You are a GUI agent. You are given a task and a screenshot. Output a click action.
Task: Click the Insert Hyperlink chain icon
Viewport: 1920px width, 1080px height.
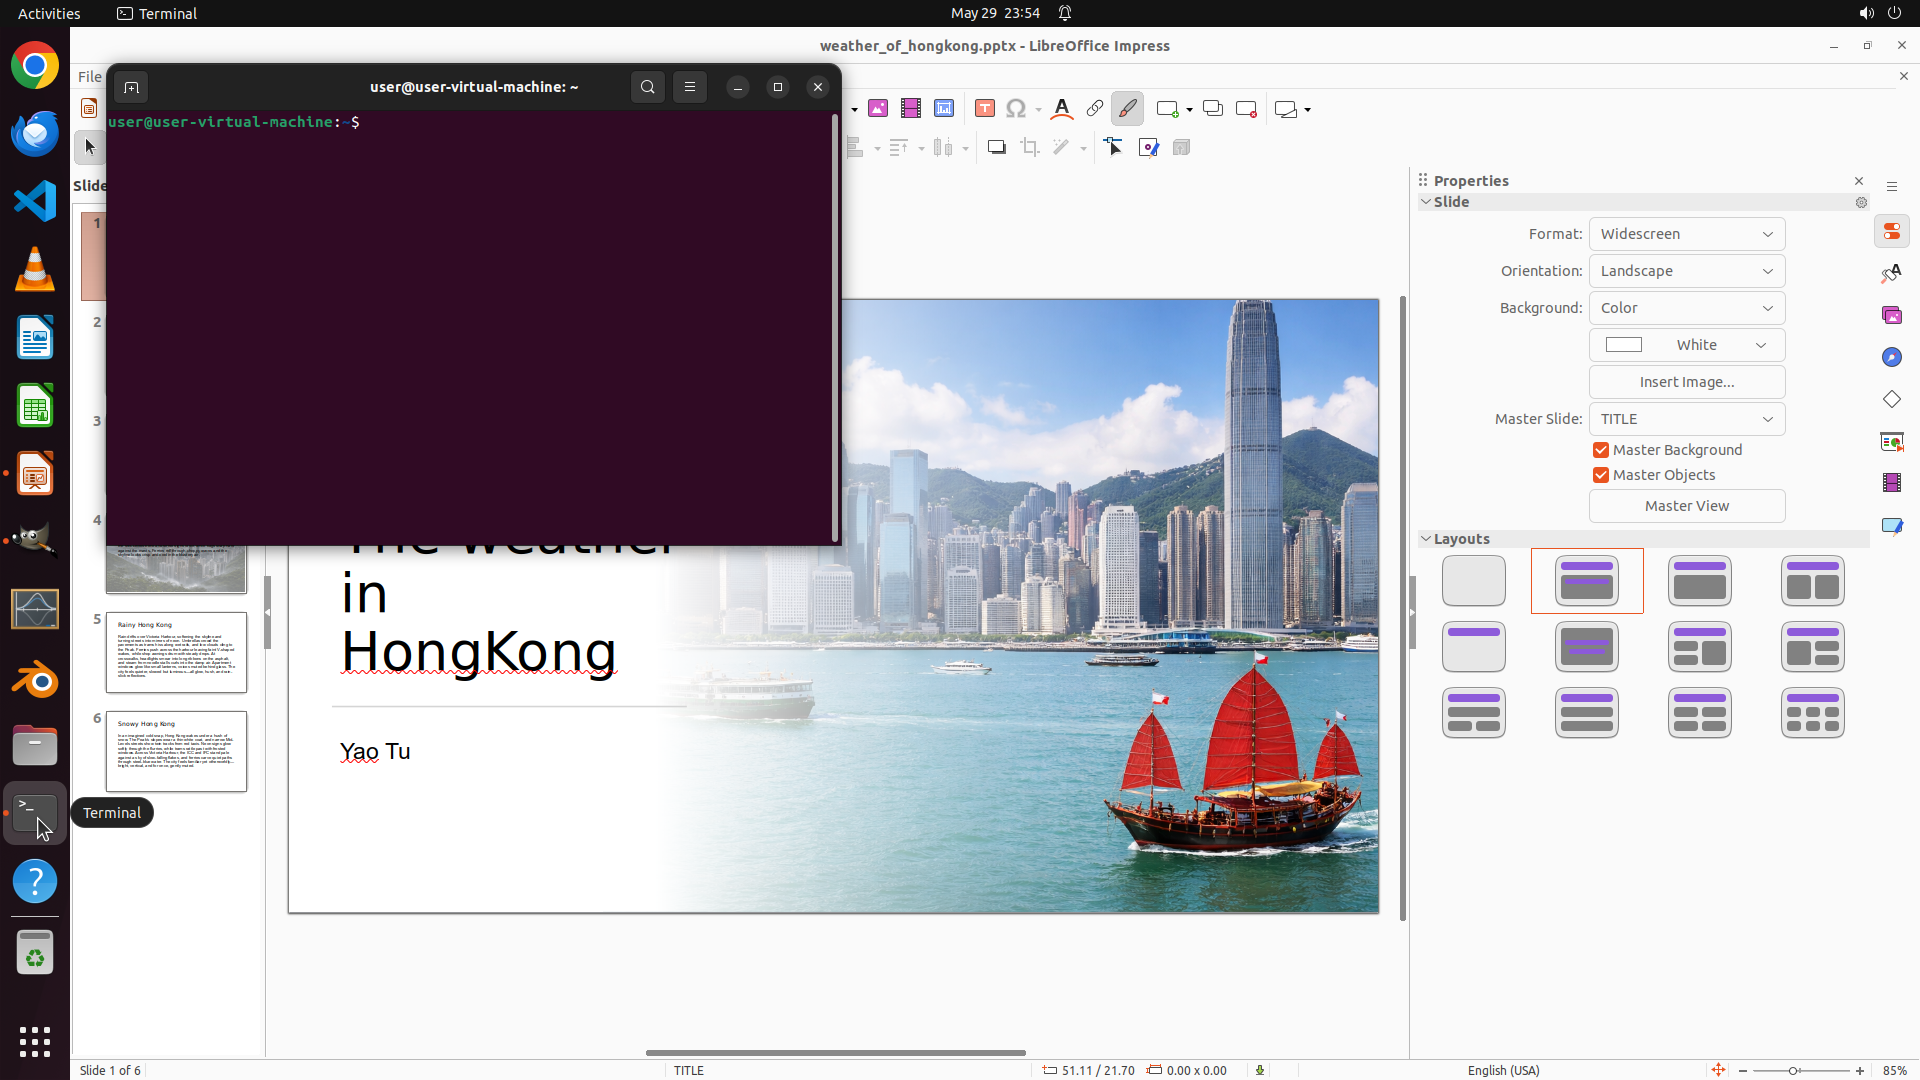[1095, 109]
